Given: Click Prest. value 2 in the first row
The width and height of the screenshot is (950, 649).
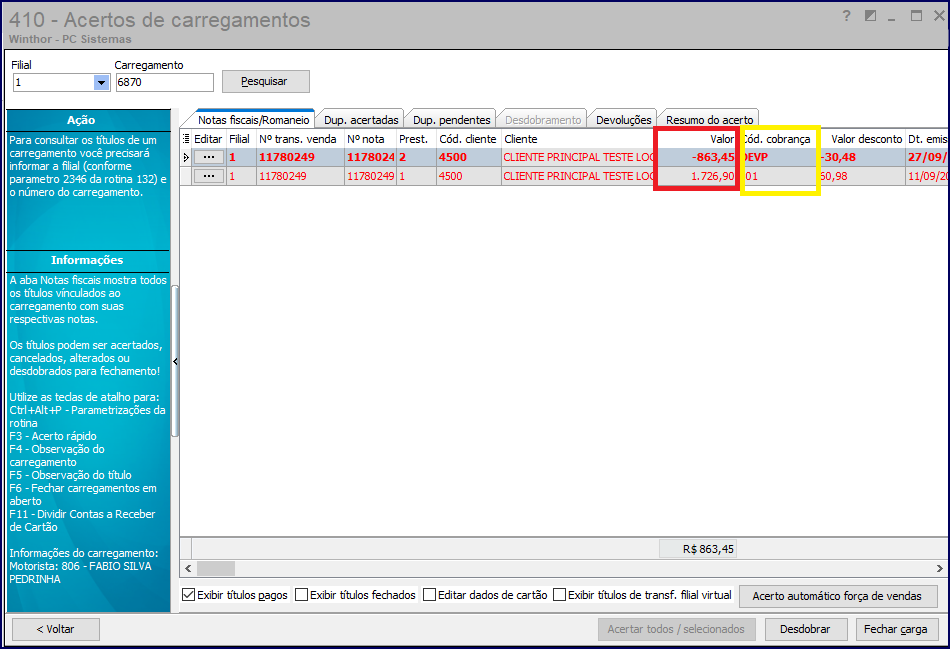Looking at the screenshot, I should (416, 157).
